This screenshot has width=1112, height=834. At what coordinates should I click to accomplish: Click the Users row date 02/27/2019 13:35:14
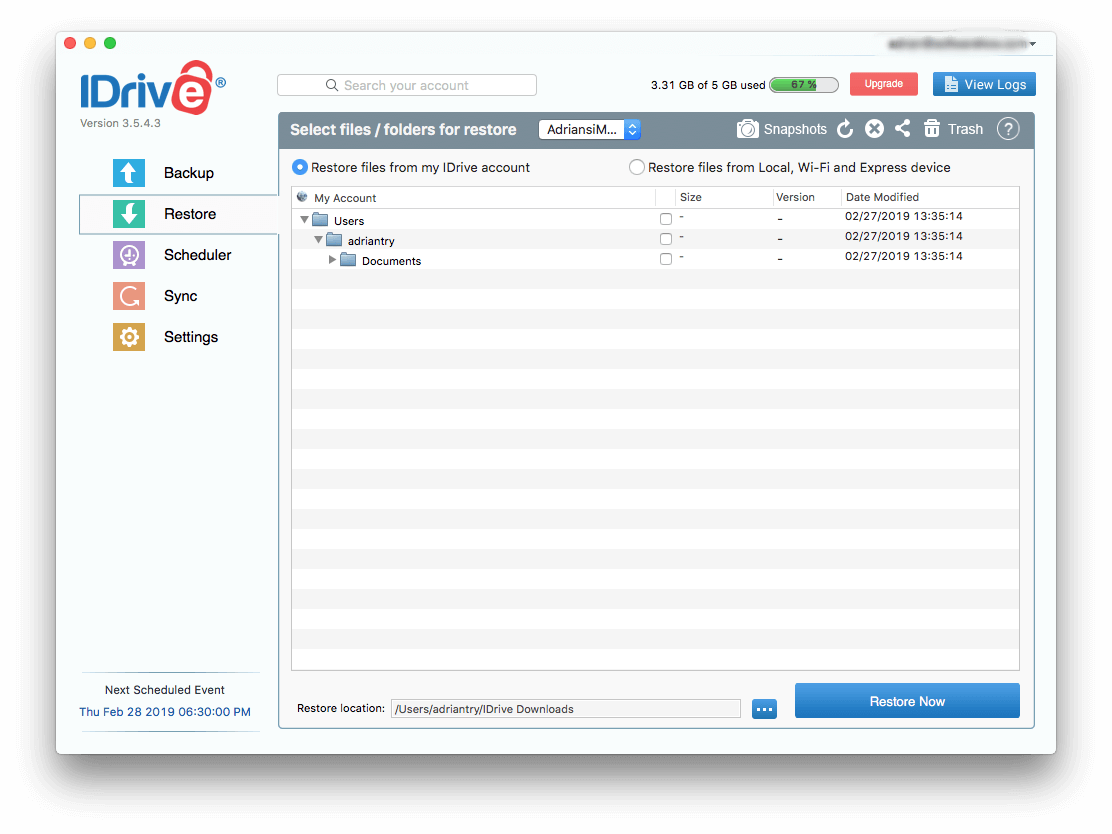coord(904,216)
